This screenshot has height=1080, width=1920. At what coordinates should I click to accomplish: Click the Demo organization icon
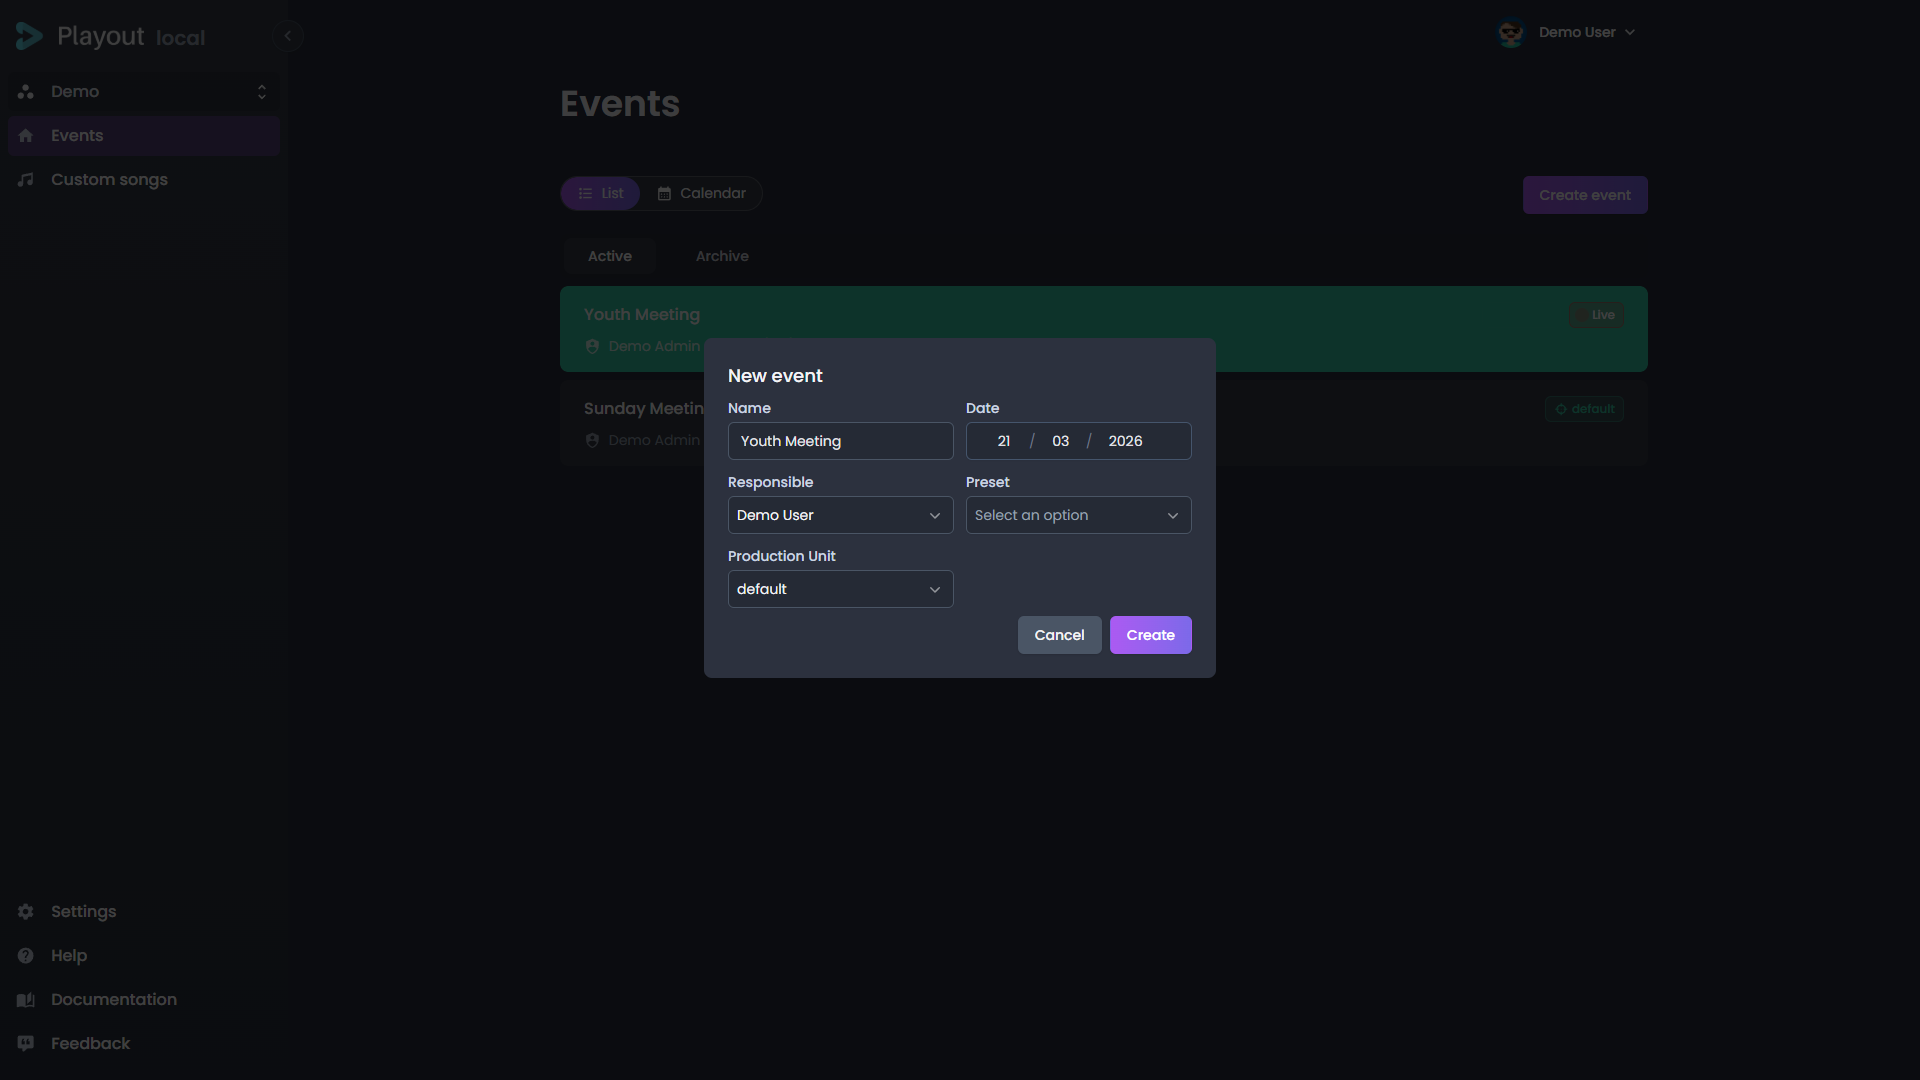(26, 92)
